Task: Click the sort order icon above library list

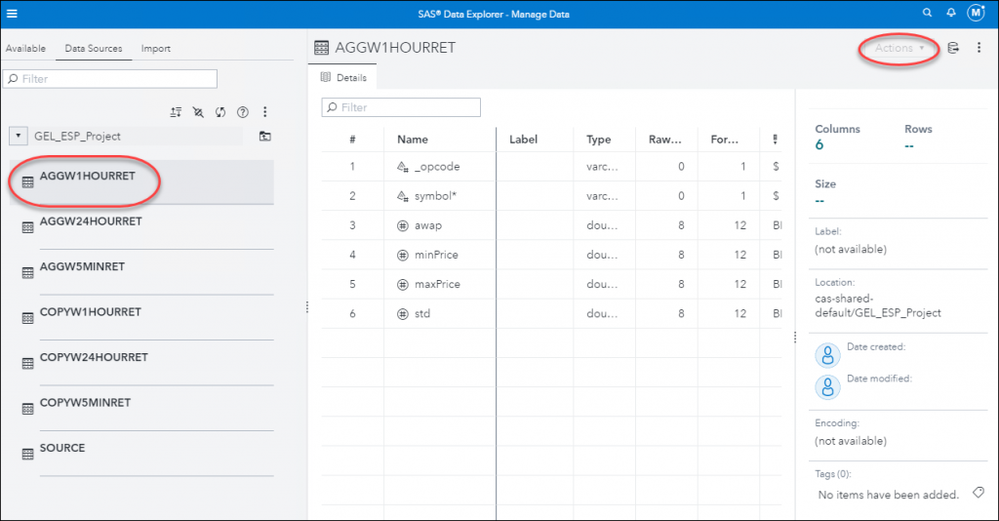Action: (x=176, y=112)
